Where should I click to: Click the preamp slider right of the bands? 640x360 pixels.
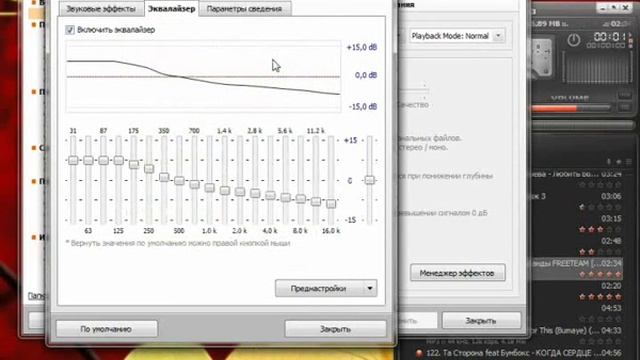[369, 180]
